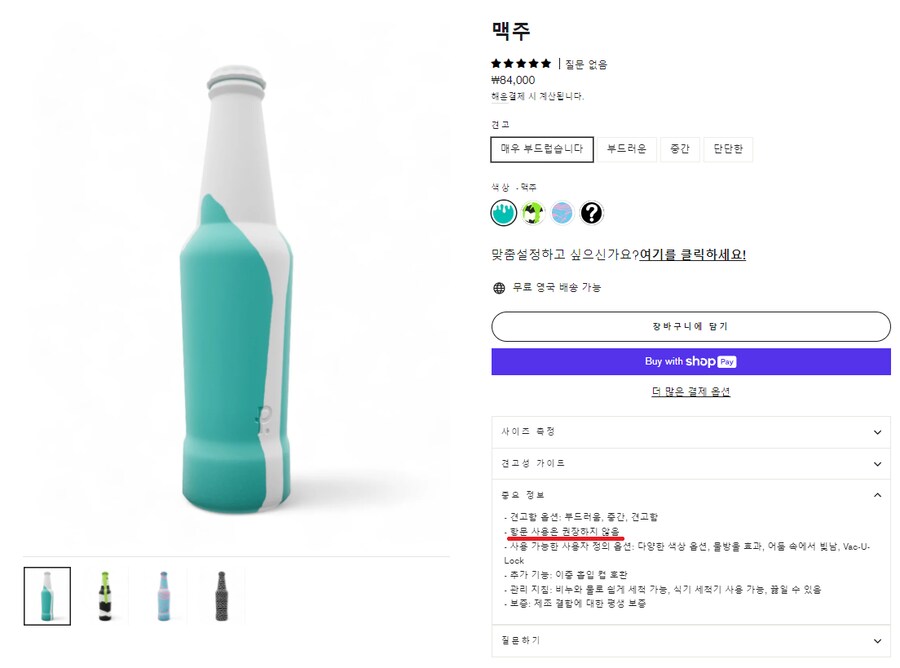Show the black patterned bottle thumbnail
Image resolution: width=900 pixels, height=668 pixels.
(x=221, y=596)
